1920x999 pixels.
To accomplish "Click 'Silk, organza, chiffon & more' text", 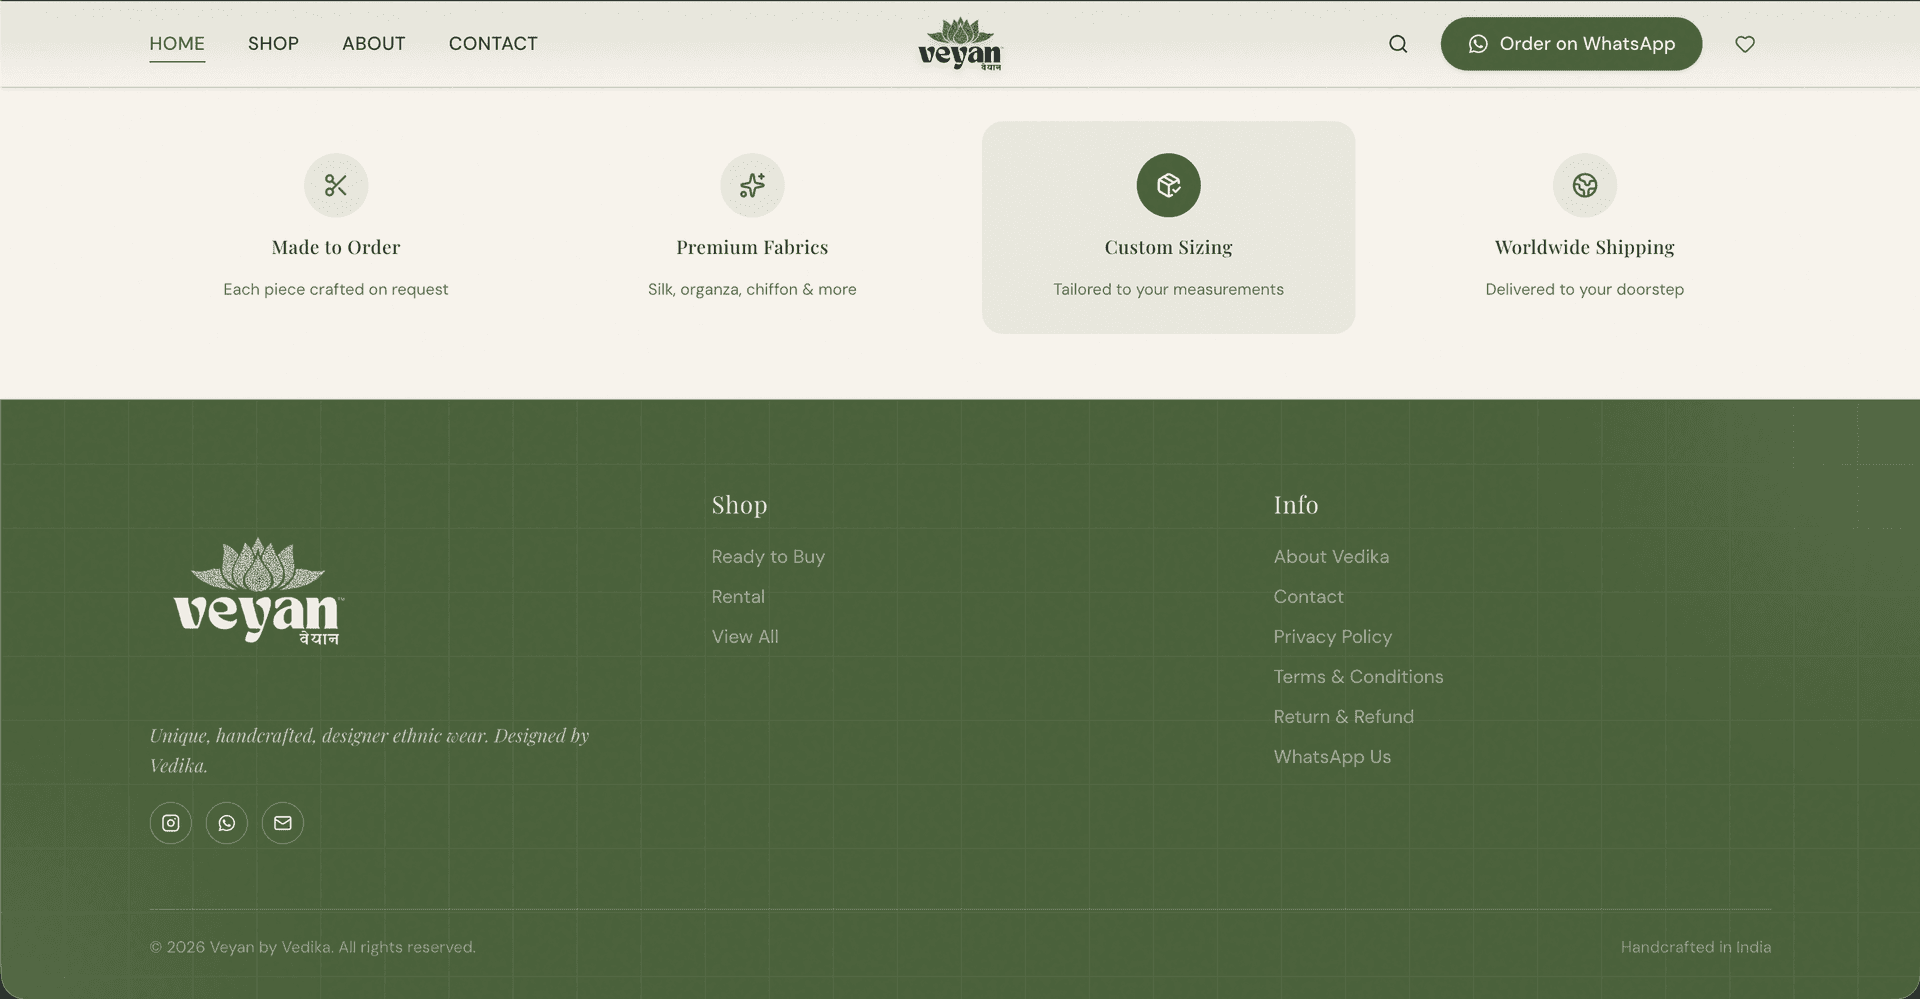I will tap(752, 289).
